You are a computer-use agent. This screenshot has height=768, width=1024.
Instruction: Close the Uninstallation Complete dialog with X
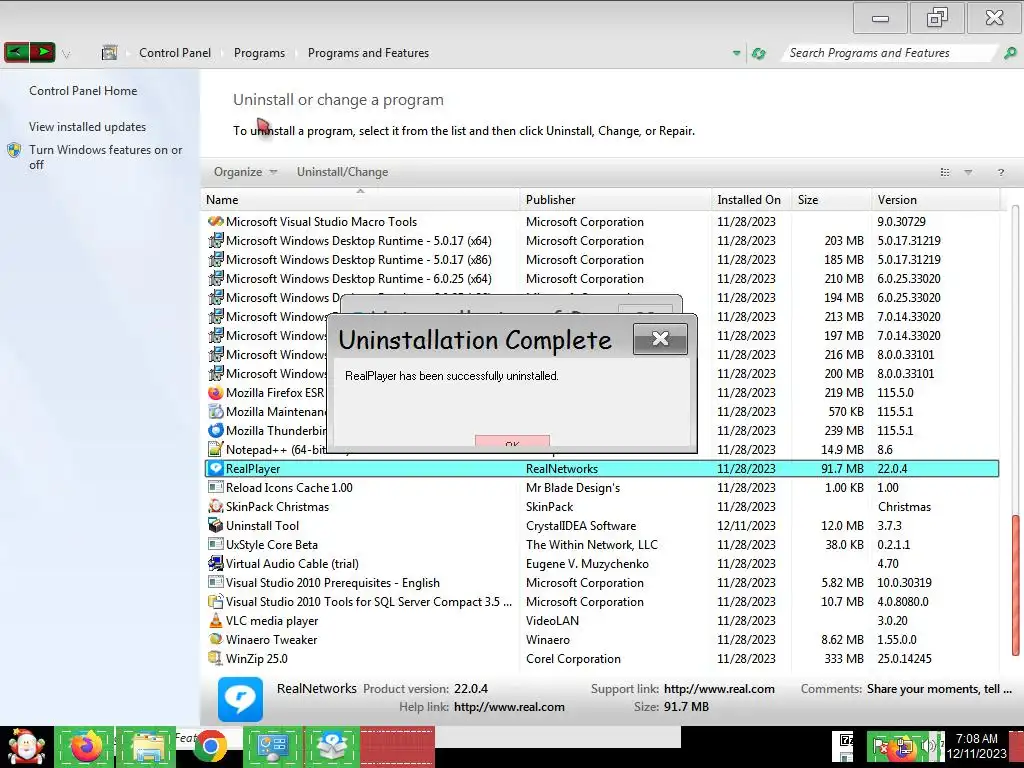point(660,339)
